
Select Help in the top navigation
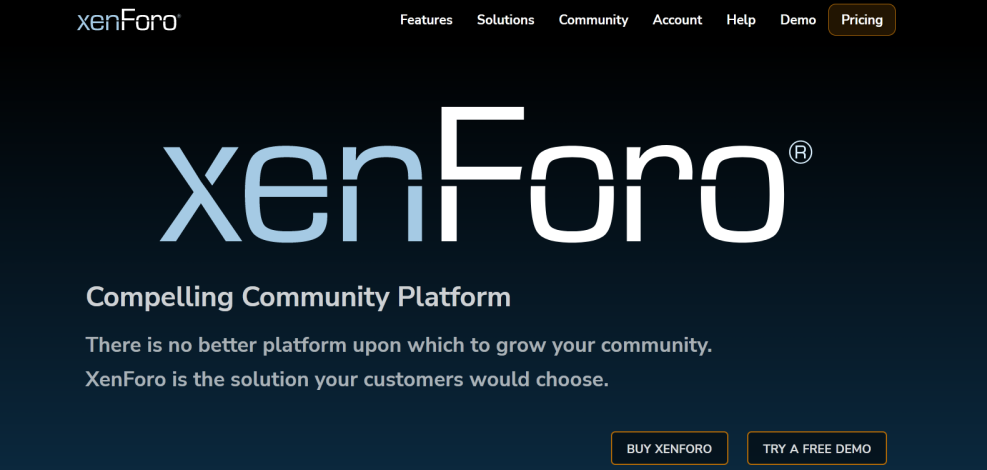pos(741,20)
